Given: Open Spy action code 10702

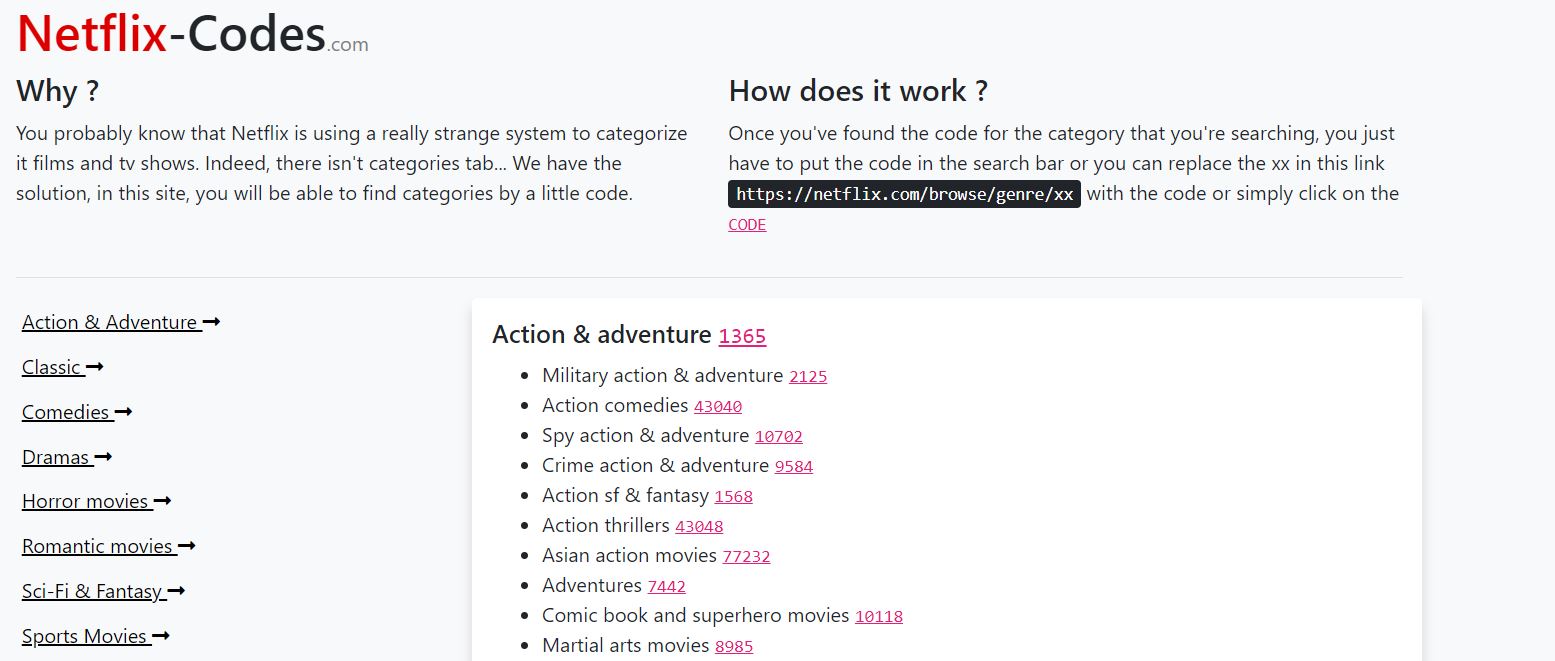Looking at the screenshot, I should (779, 437).
